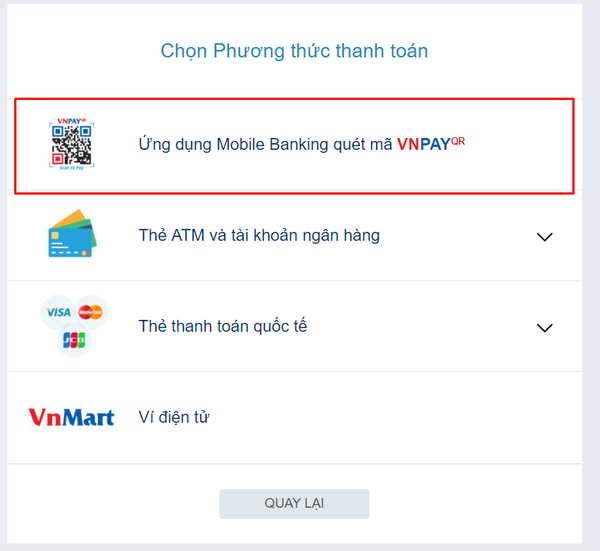Screen dimensions: 600x551
Task: Click the Chọn Phương thức thanh toán heading
Action: click(x=294, y=51)
